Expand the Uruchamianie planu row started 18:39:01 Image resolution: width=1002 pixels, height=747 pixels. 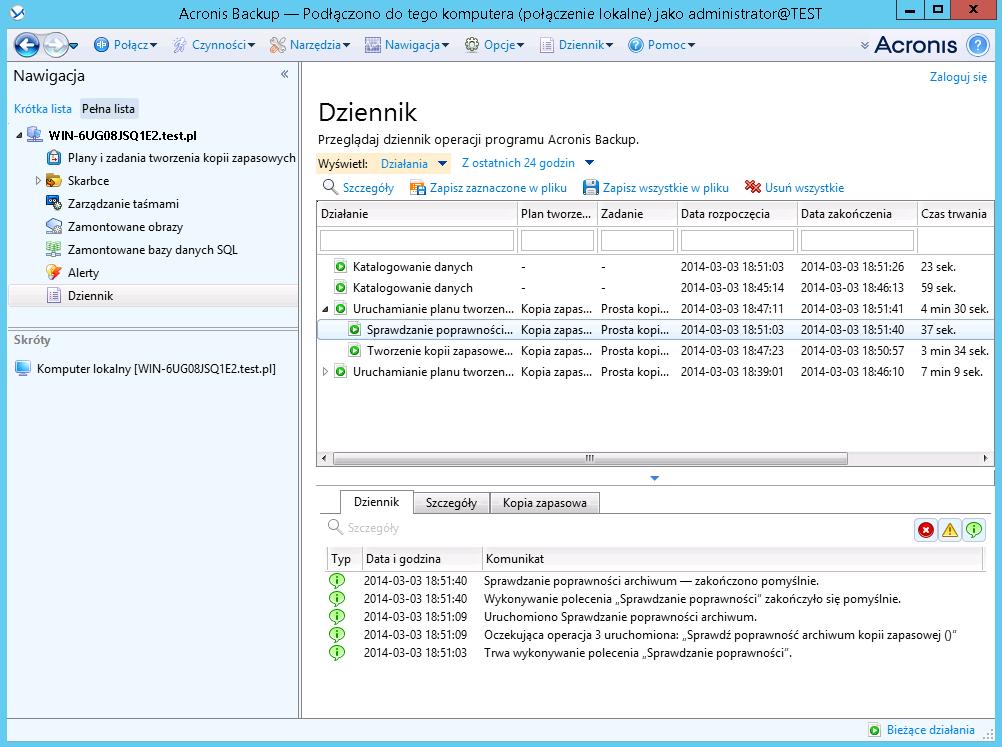click(325, 371)
